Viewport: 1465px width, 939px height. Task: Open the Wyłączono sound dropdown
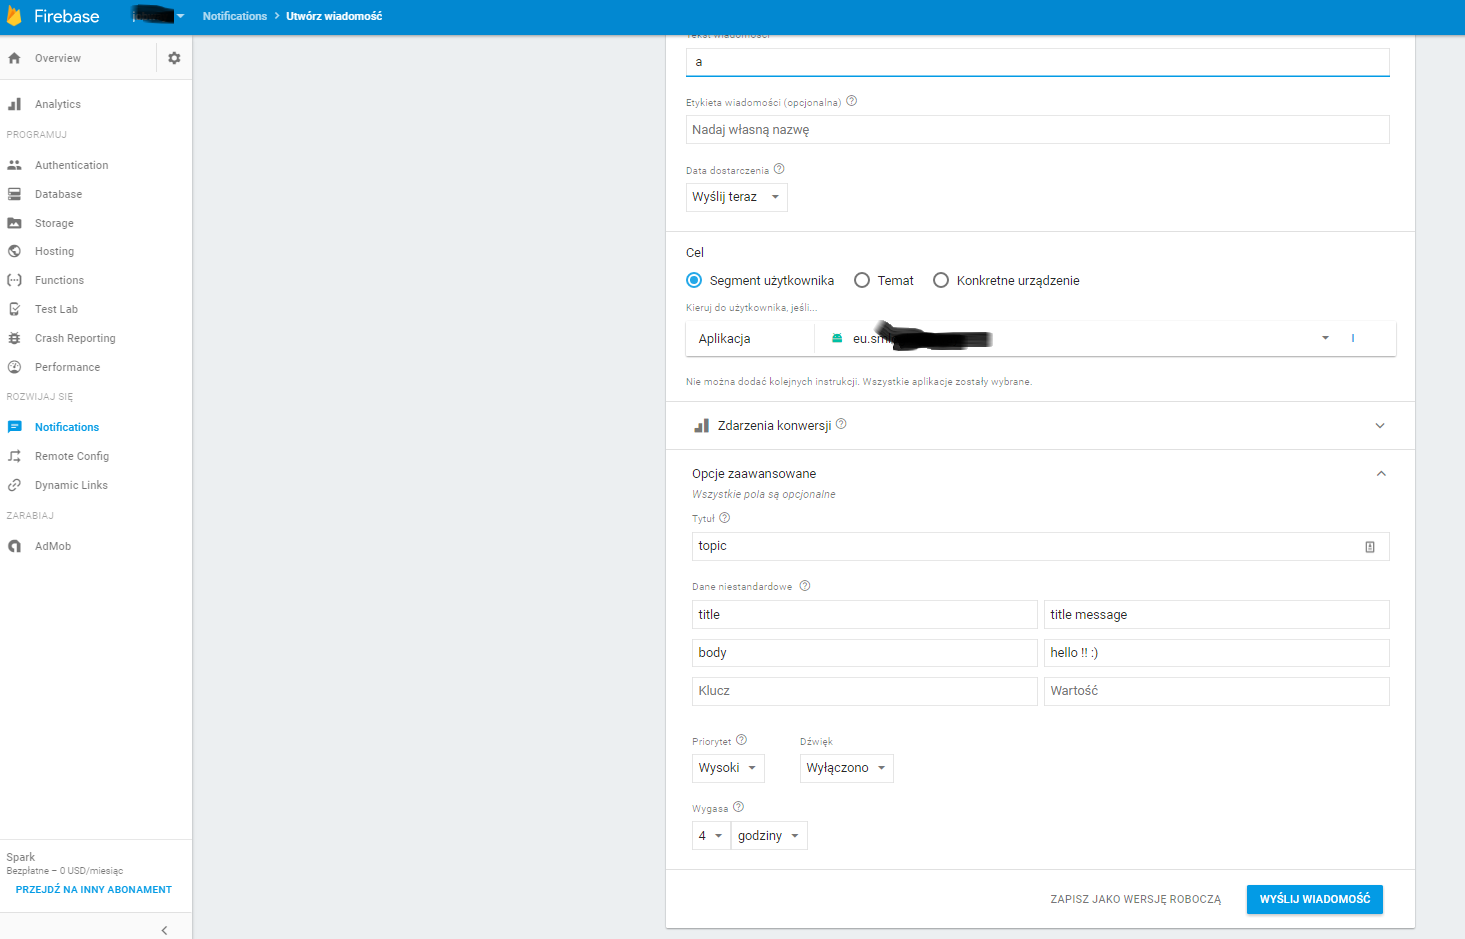click(847, 768)
